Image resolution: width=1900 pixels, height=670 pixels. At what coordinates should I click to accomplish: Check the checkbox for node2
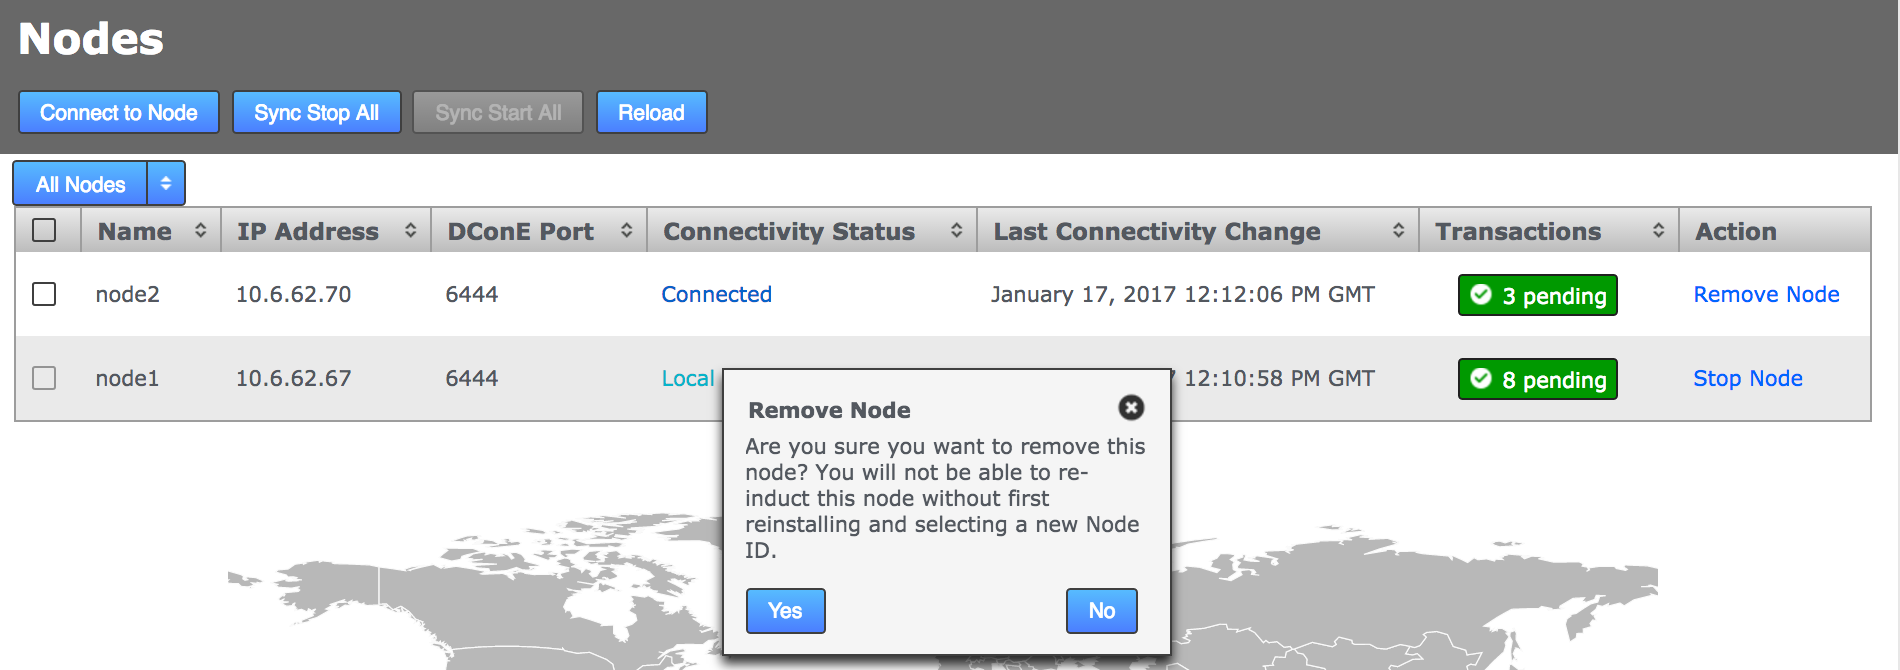click(x=44, y=294)
